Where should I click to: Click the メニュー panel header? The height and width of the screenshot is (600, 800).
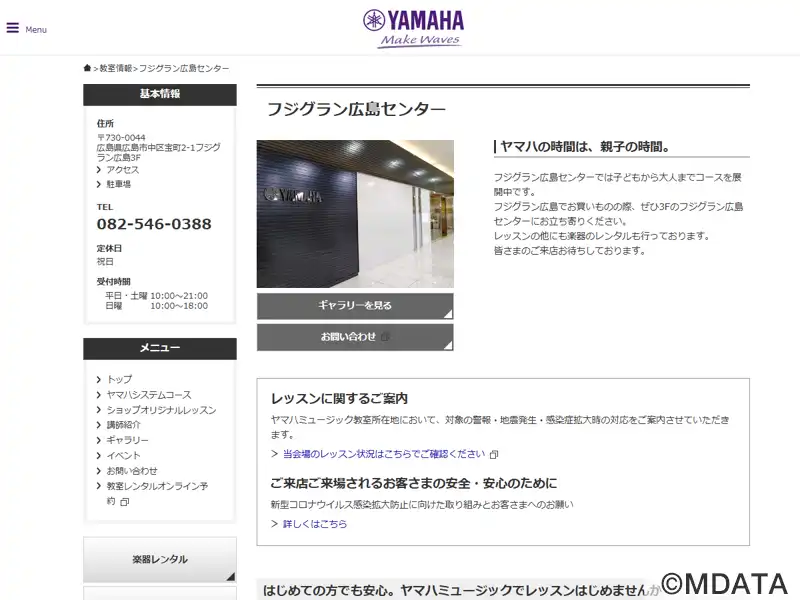(x=160, y=348)
